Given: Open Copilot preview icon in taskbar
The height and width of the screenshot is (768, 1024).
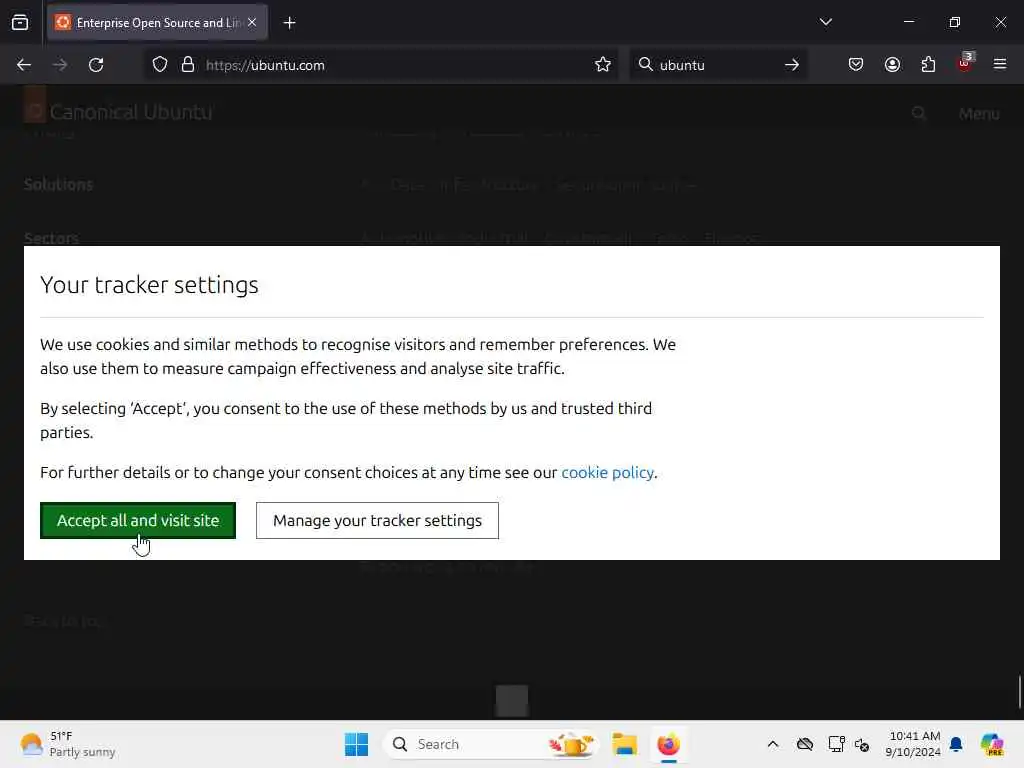Looking at the screenshot, I should [x=992, y=744].
